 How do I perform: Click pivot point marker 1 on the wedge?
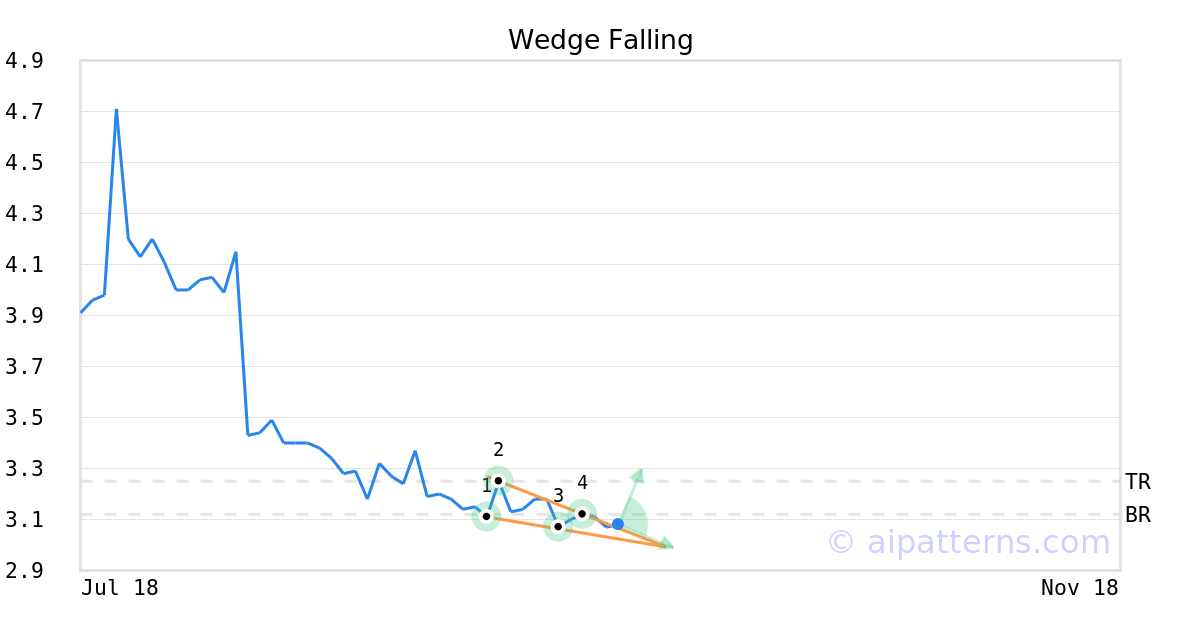pyautogui.click(x=486, y=516)
